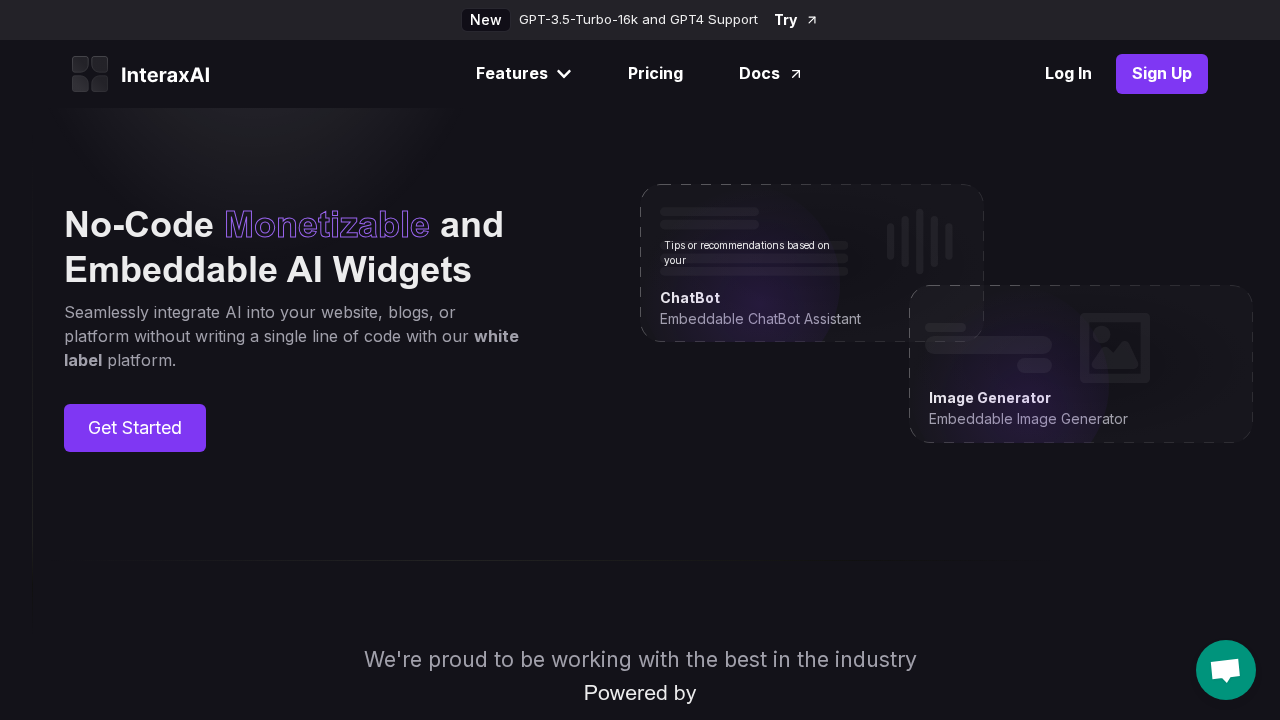
Task: Click the Image Generator widget preview
Action: pos(1080,364)
